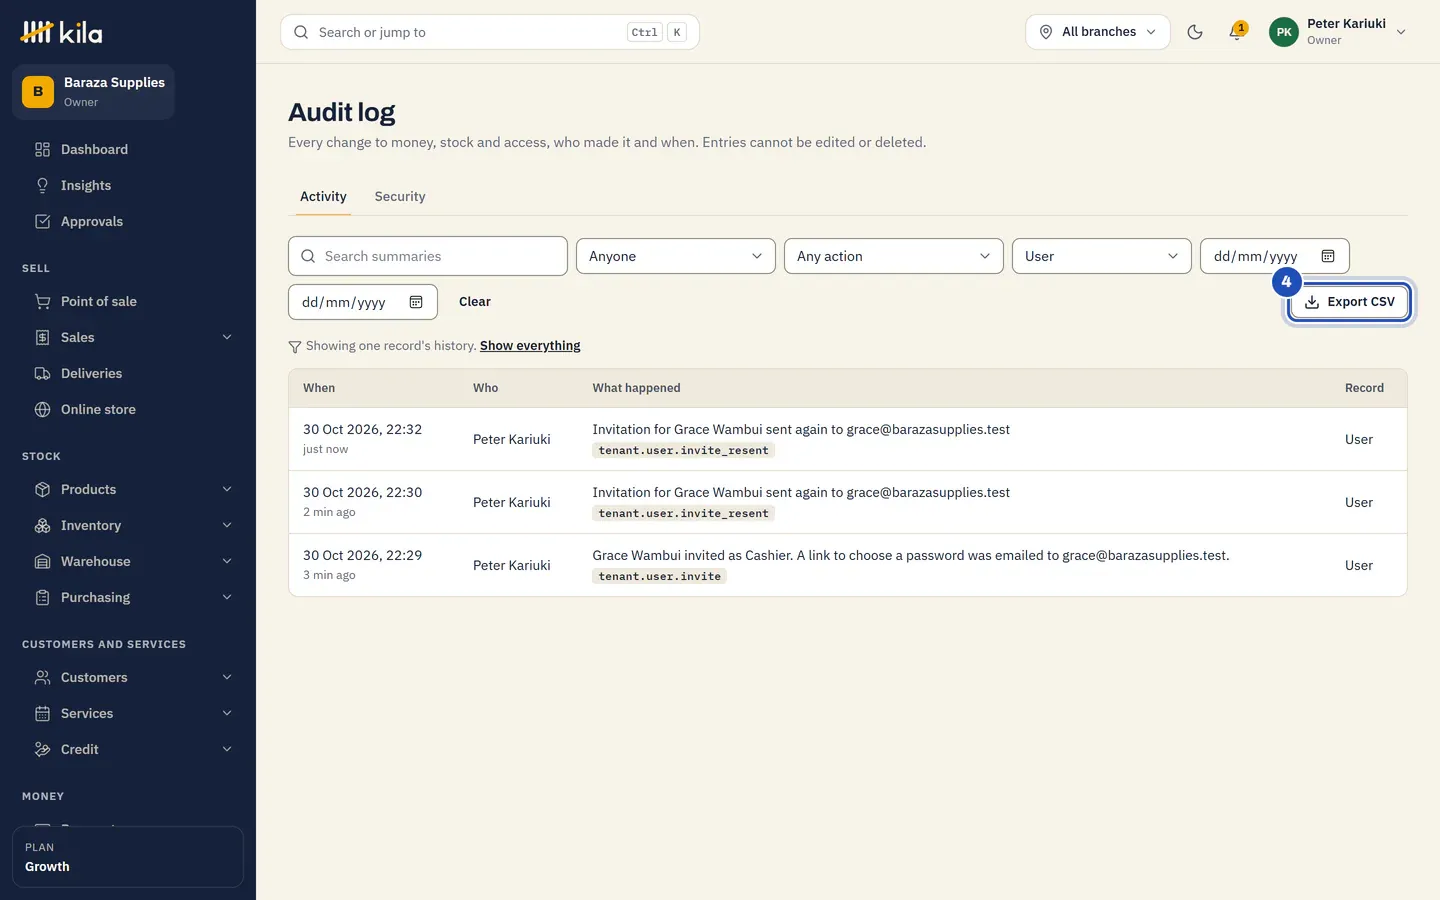Switch to the Security tab
1440x900 pixels.
(400, 197)
